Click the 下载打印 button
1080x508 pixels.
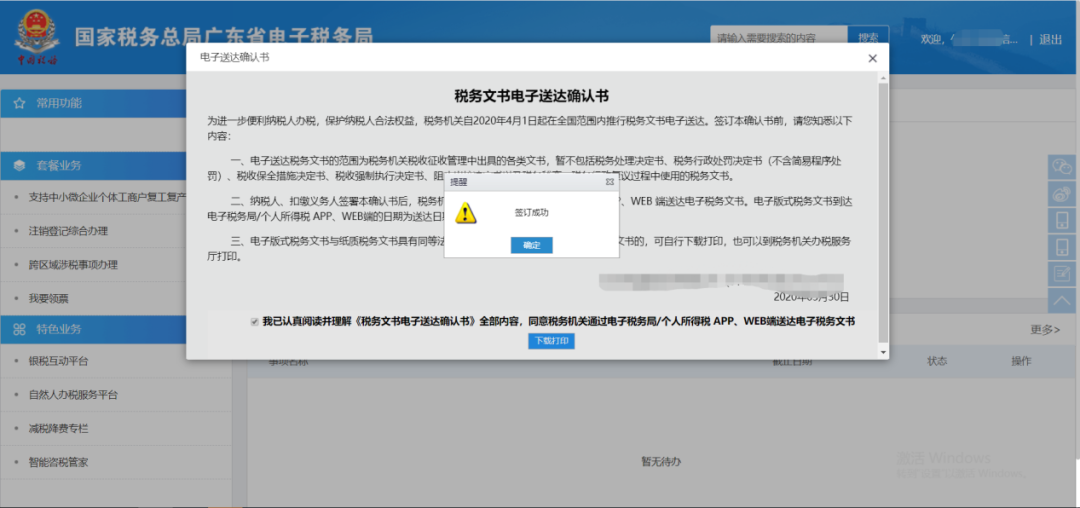pos(551,341)
